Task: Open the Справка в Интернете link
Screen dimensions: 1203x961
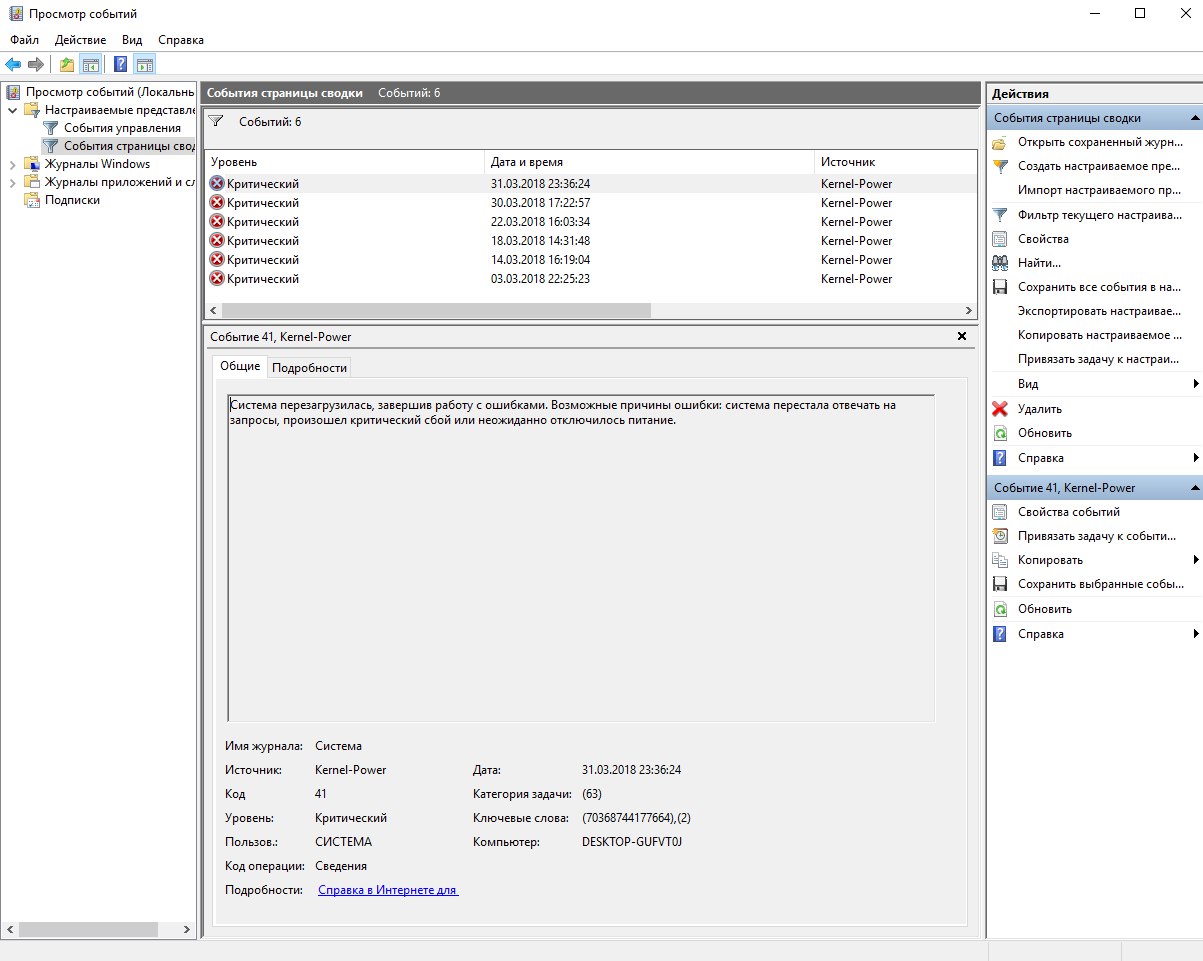Action: tap(388, 890)
